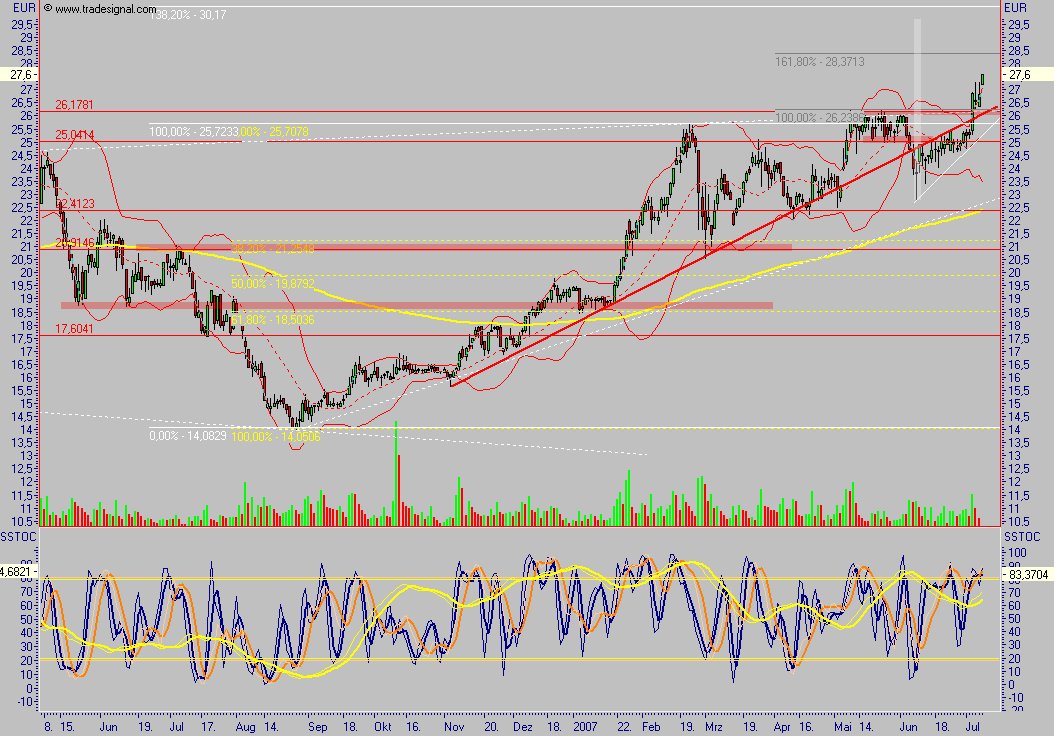Click the Nov month label on date axis

click(x=454, y=727)
